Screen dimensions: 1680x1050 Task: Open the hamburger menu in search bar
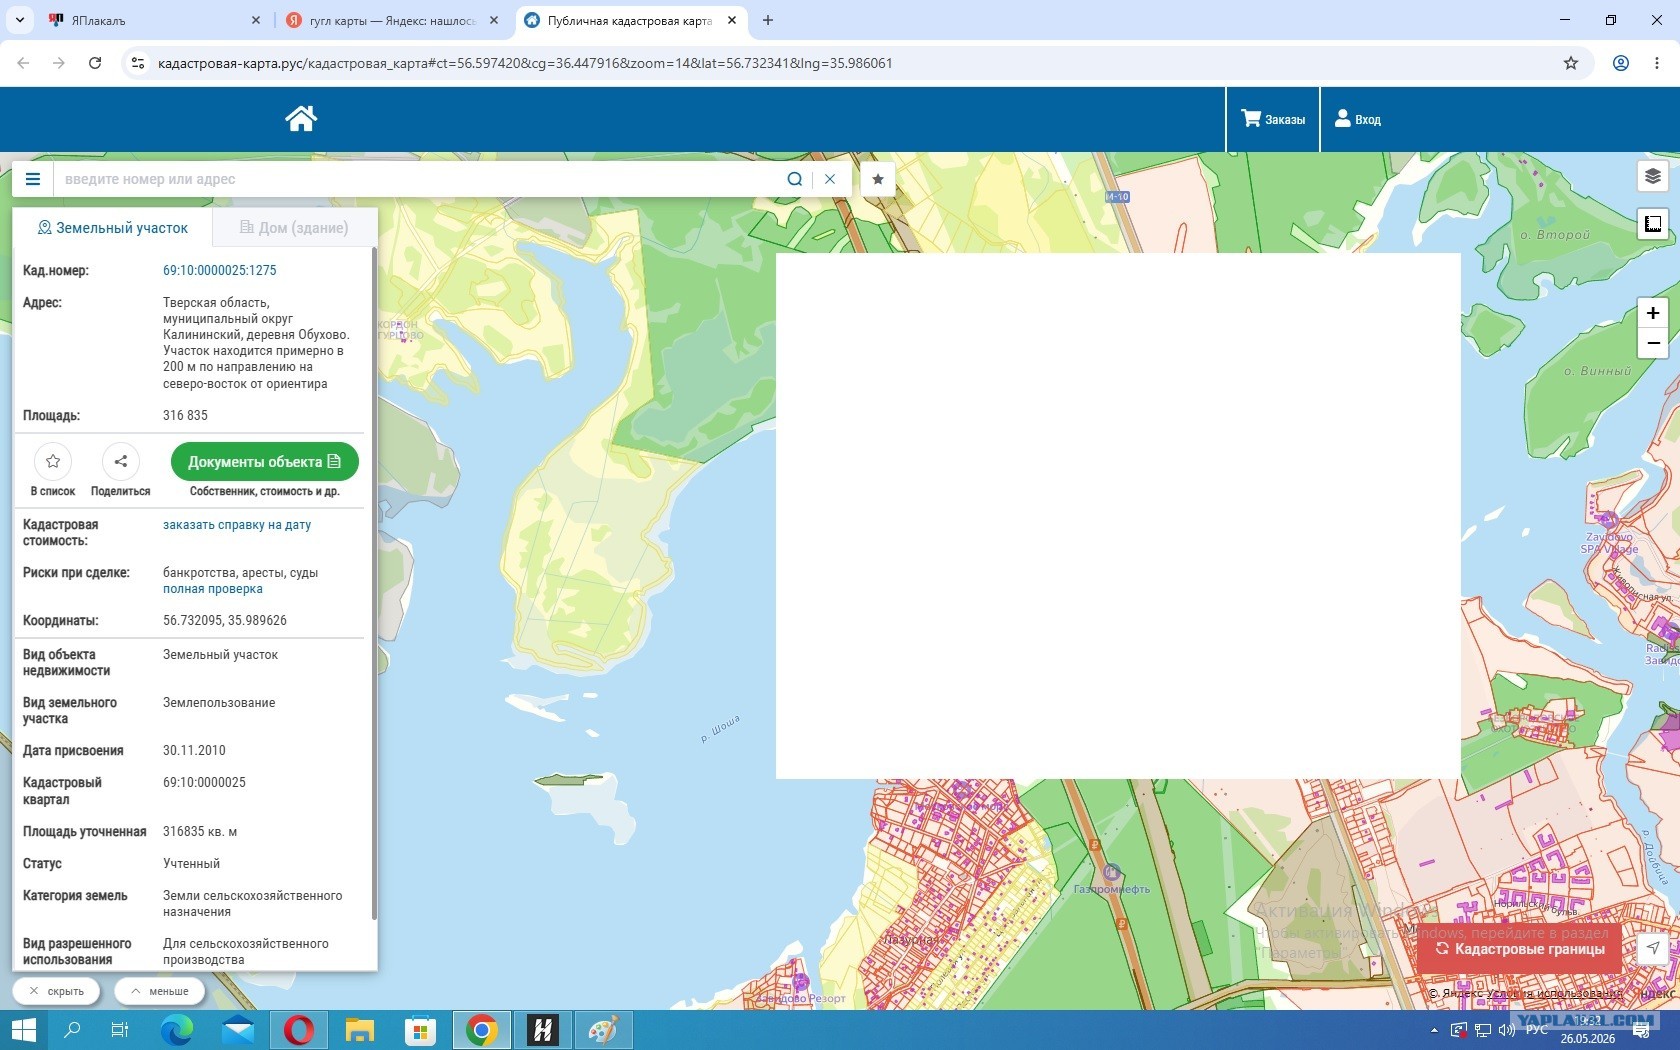[x=33, y=179]
